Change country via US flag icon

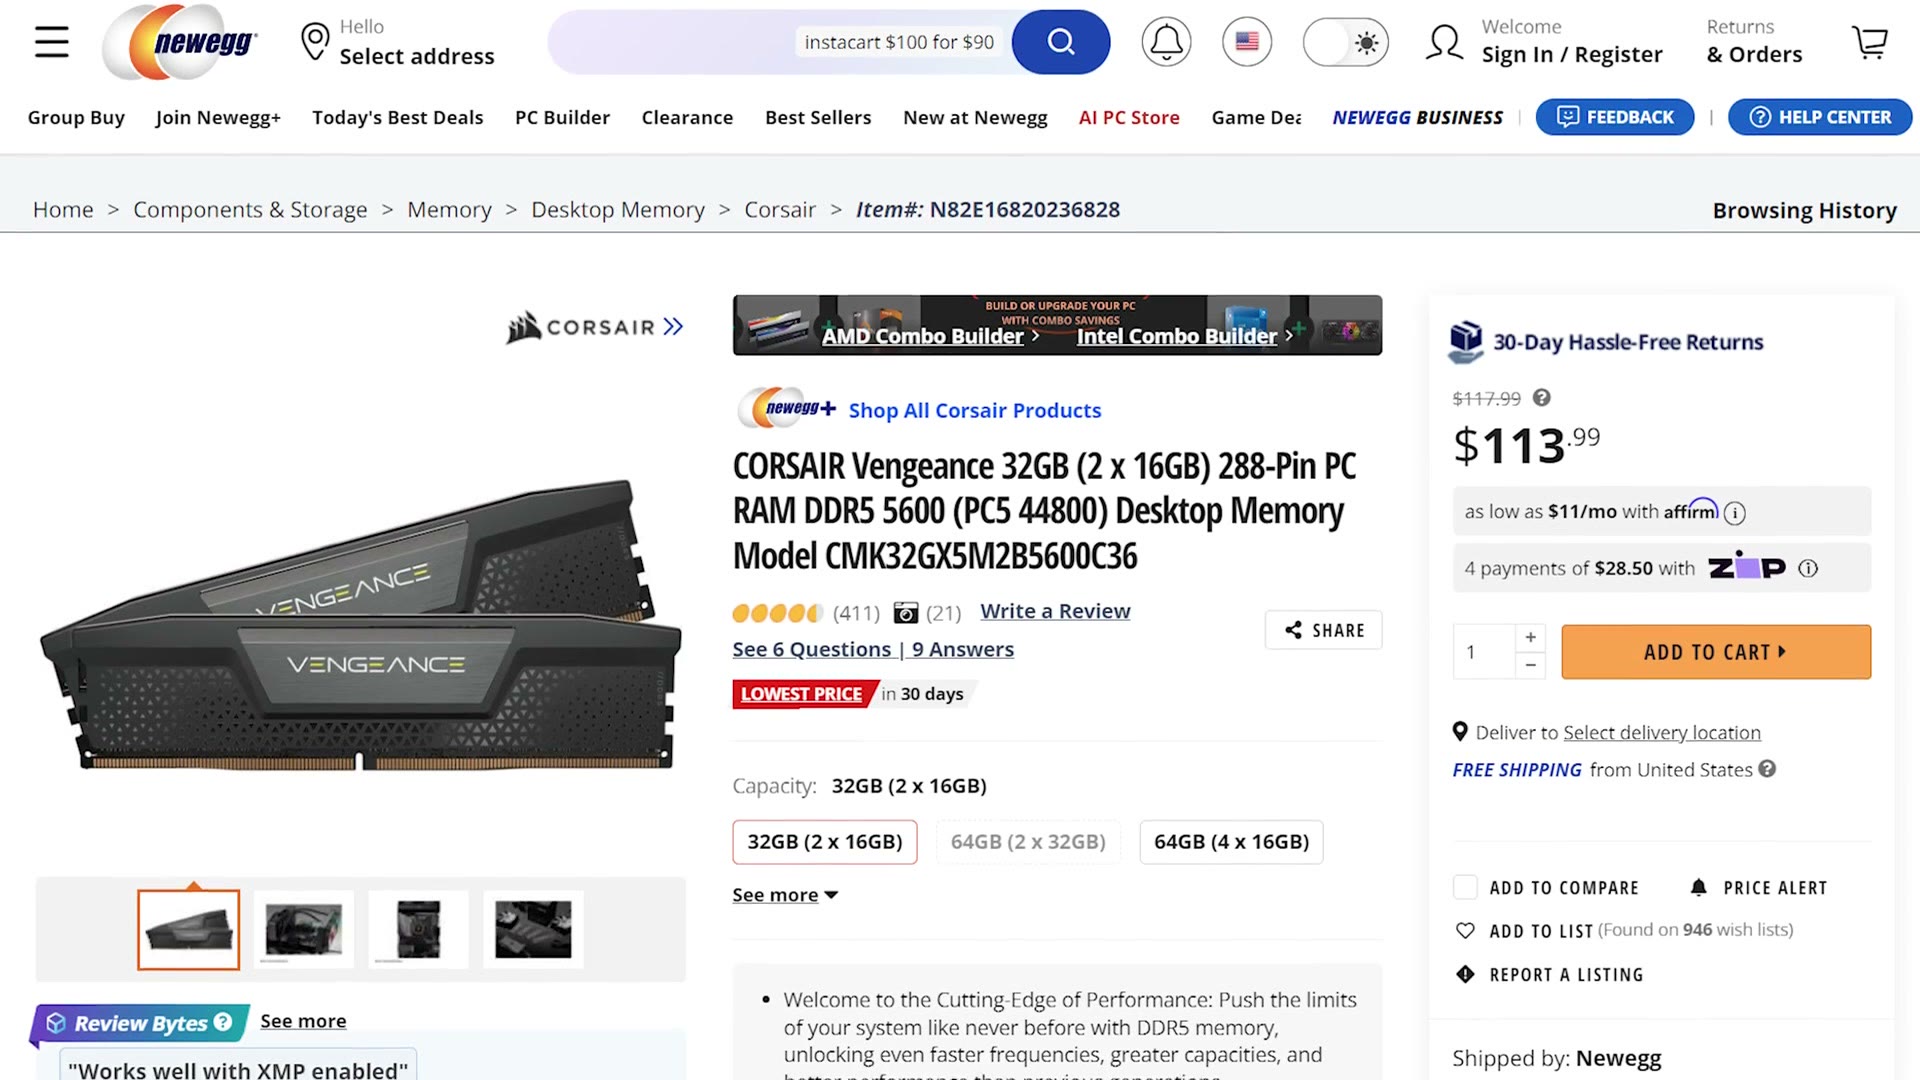(x=1247, y=42)
